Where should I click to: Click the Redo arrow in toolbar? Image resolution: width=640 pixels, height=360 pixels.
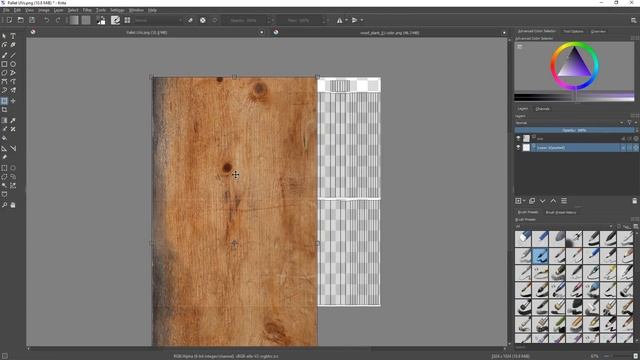(58, 20)
